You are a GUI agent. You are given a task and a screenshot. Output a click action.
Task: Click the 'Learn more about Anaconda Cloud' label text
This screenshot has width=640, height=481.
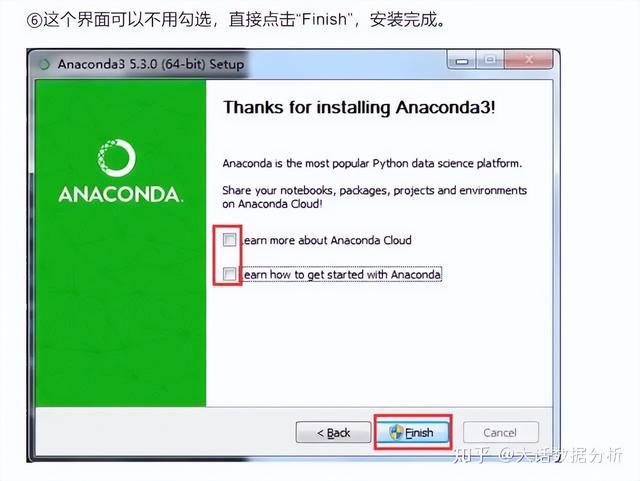[327, 240]
